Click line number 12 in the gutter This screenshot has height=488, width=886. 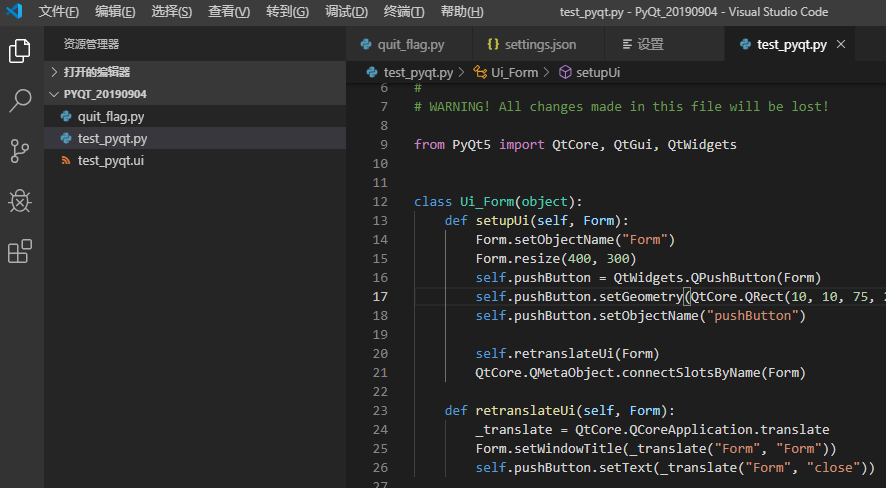[x=380, y=202]
